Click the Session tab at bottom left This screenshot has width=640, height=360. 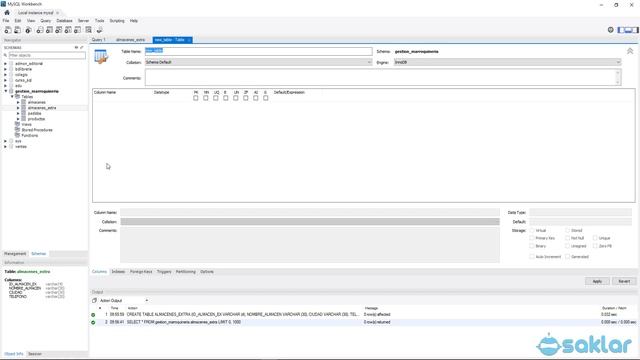point(35,354)
